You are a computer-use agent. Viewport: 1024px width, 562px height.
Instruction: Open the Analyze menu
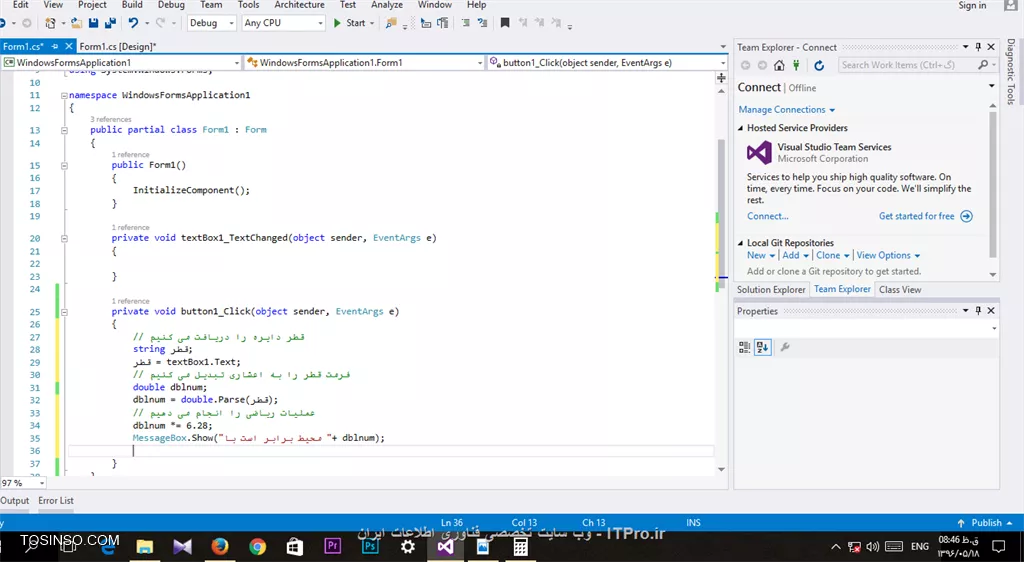[387, 5]
